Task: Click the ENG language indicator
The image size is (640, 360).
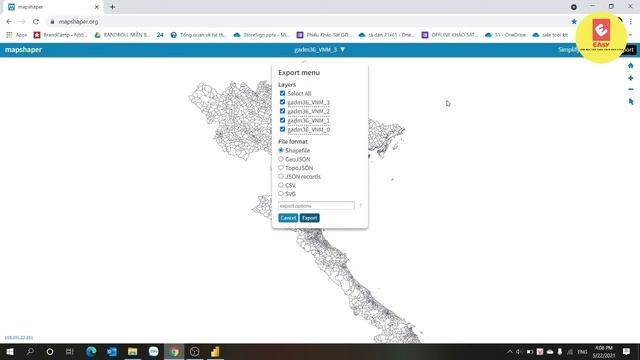Action: pyautogui.click(x=582, y=351)
